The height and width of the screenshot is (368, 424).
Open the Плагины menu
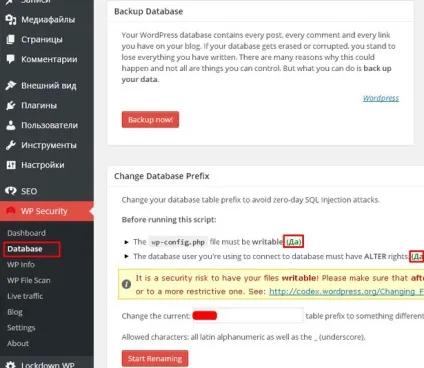coord(47,105)
